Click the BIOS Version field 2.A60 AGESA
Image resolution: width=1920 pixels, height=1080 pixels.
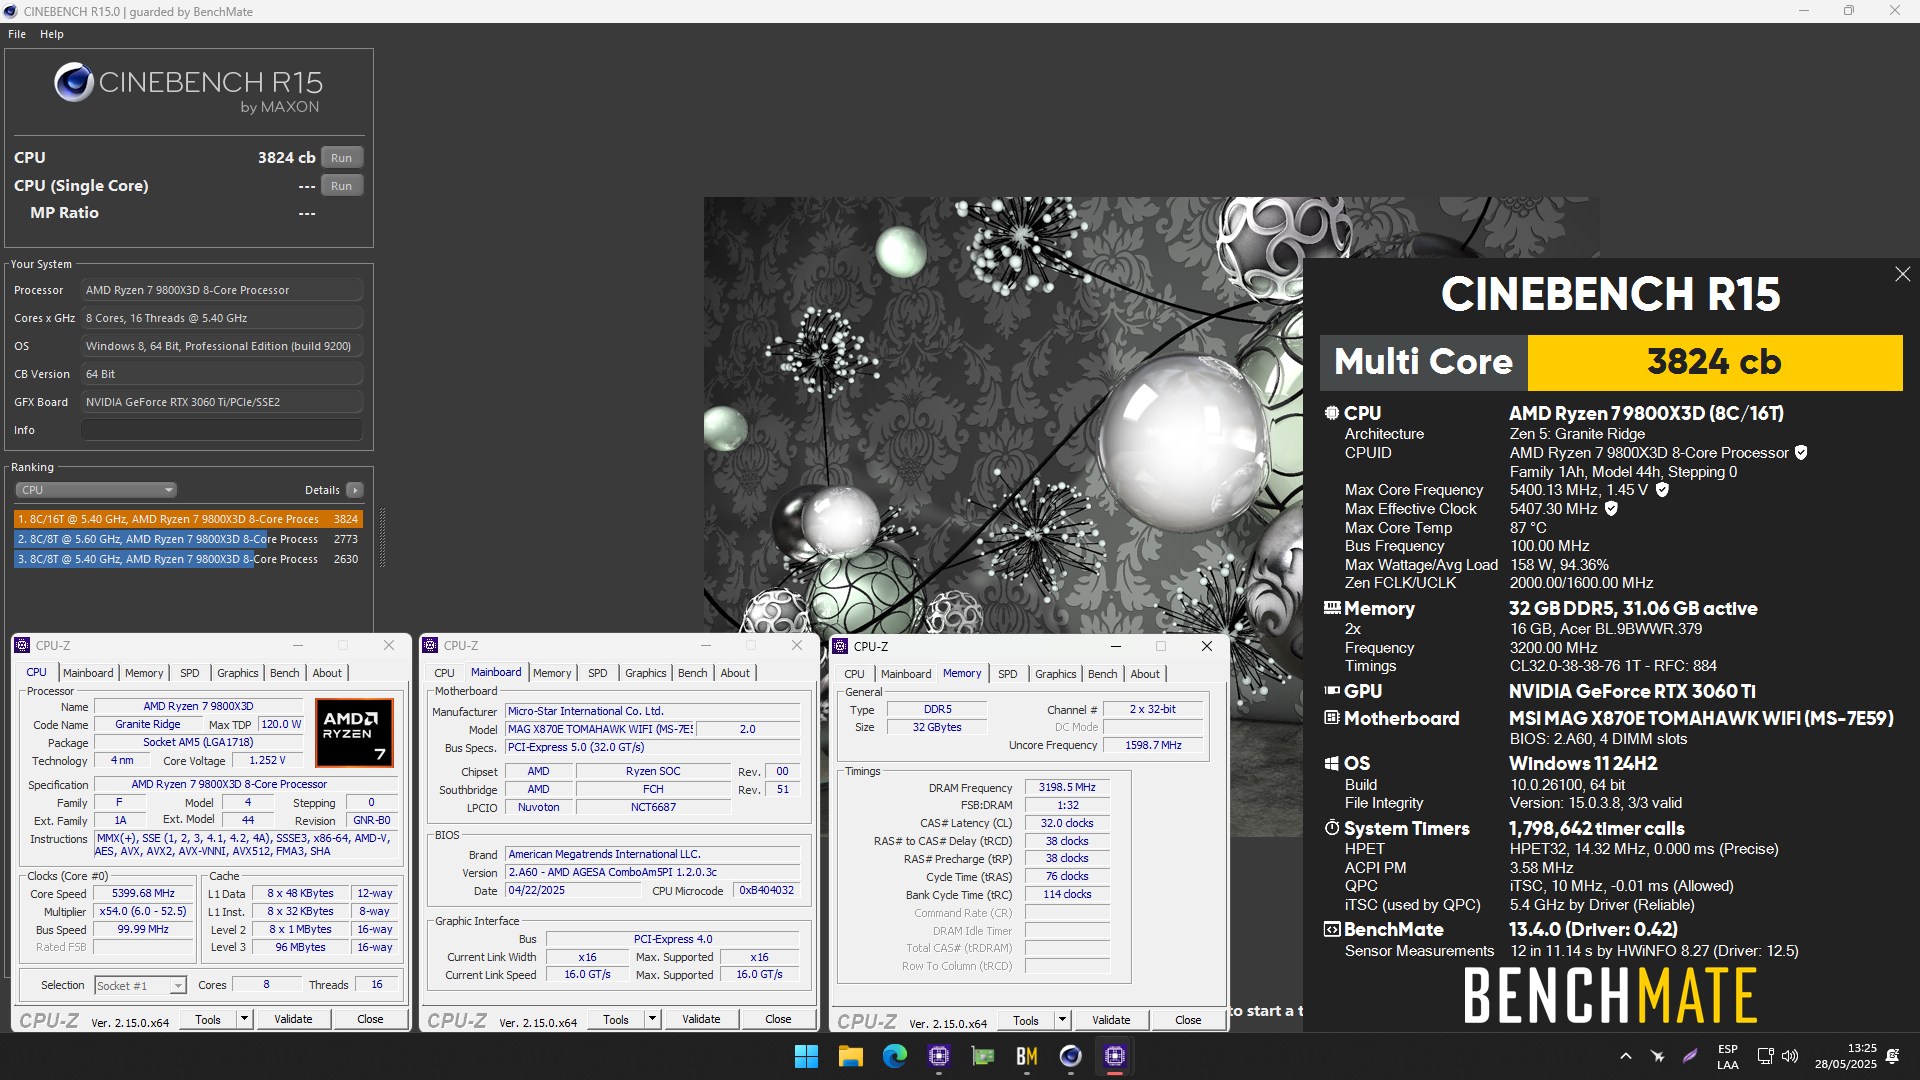652,872
